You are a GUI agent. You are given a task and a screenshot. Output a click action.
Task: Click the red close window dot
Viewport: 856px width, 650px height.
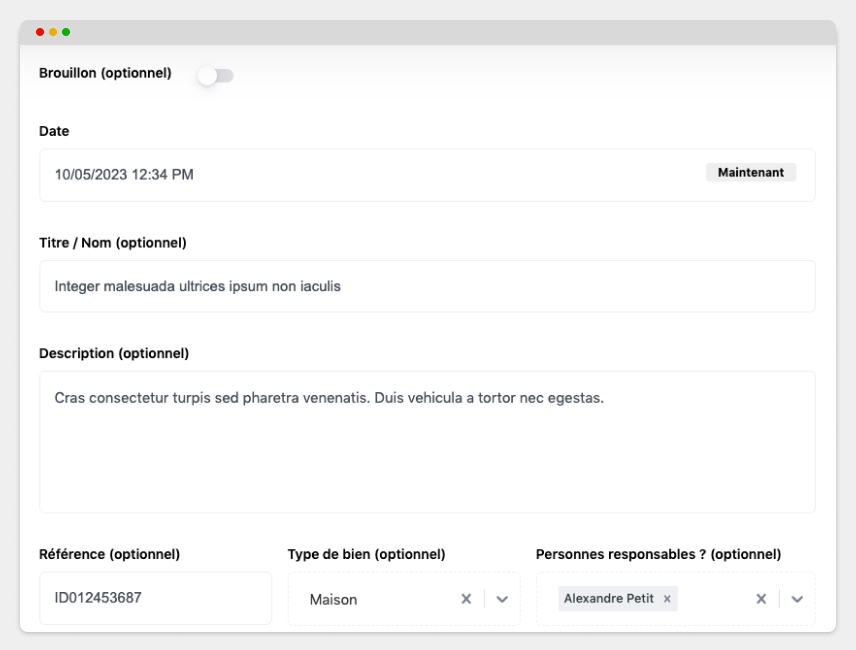click(x=40, y=32)
